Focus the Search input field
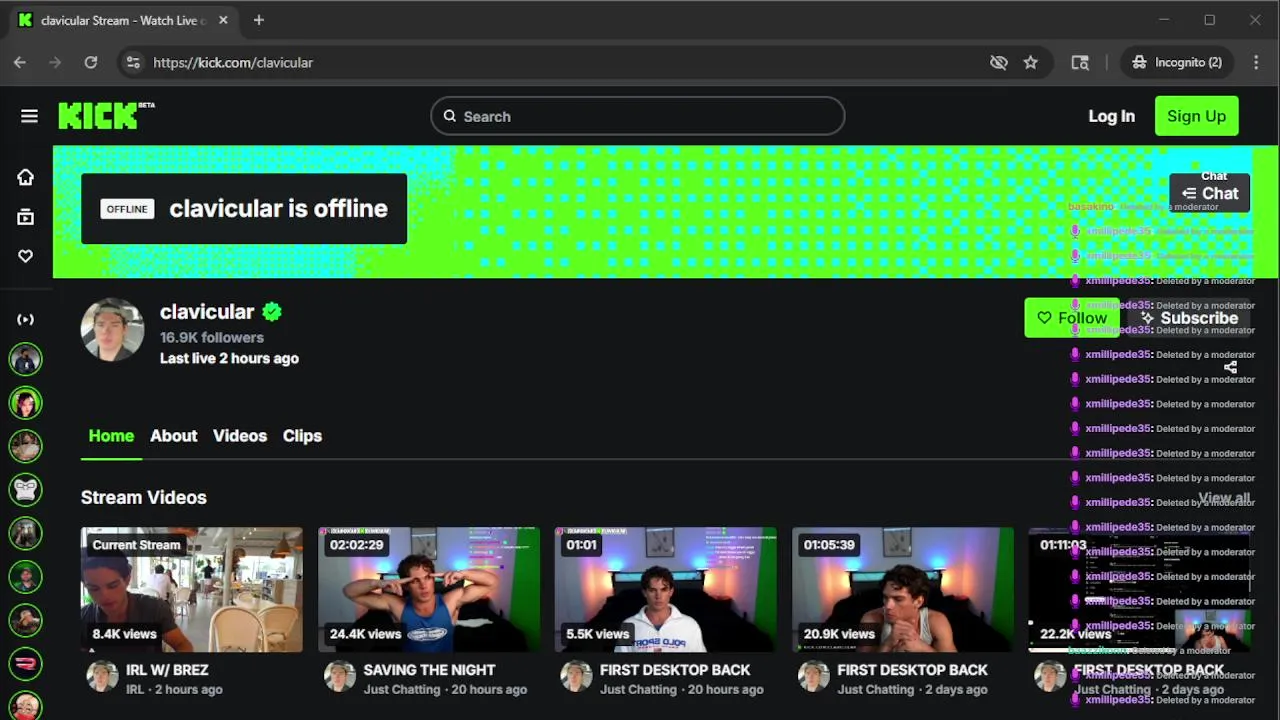This screenshot has height=720, width=1280. coord(638,116)
